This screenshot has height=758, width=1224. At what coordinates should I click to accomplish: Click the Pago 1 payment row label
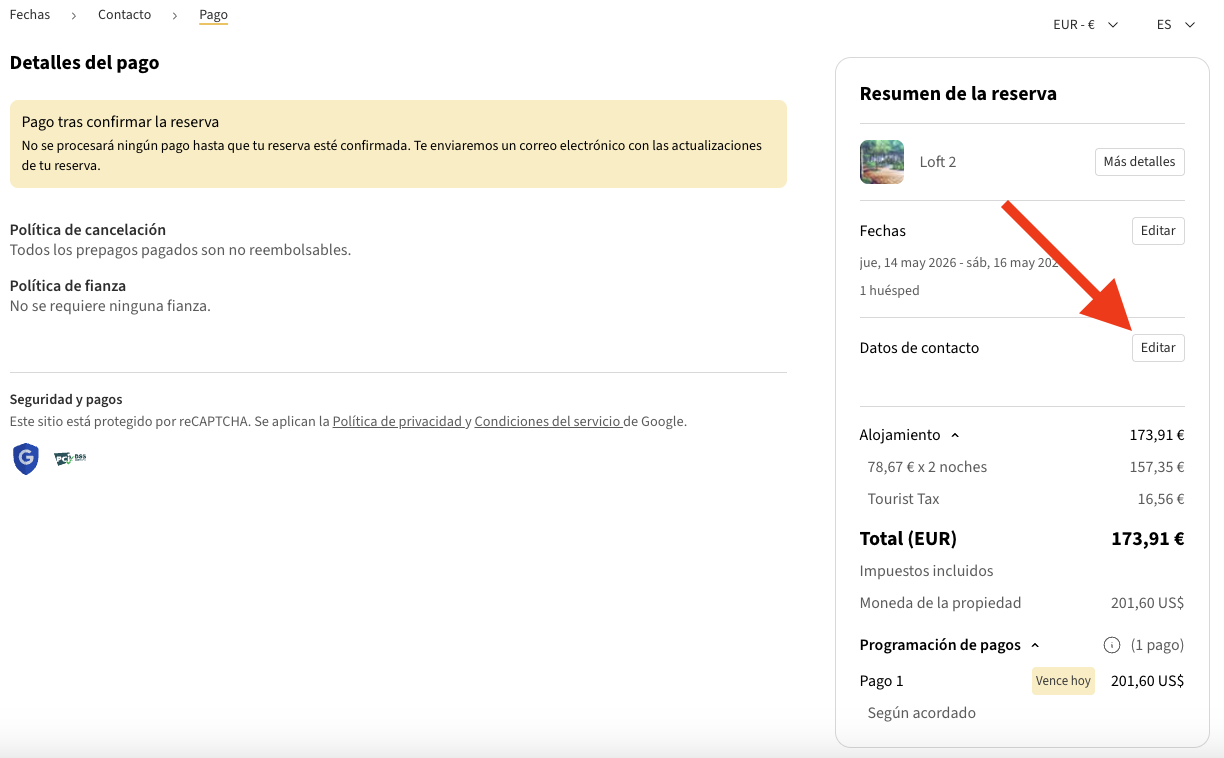881,681
